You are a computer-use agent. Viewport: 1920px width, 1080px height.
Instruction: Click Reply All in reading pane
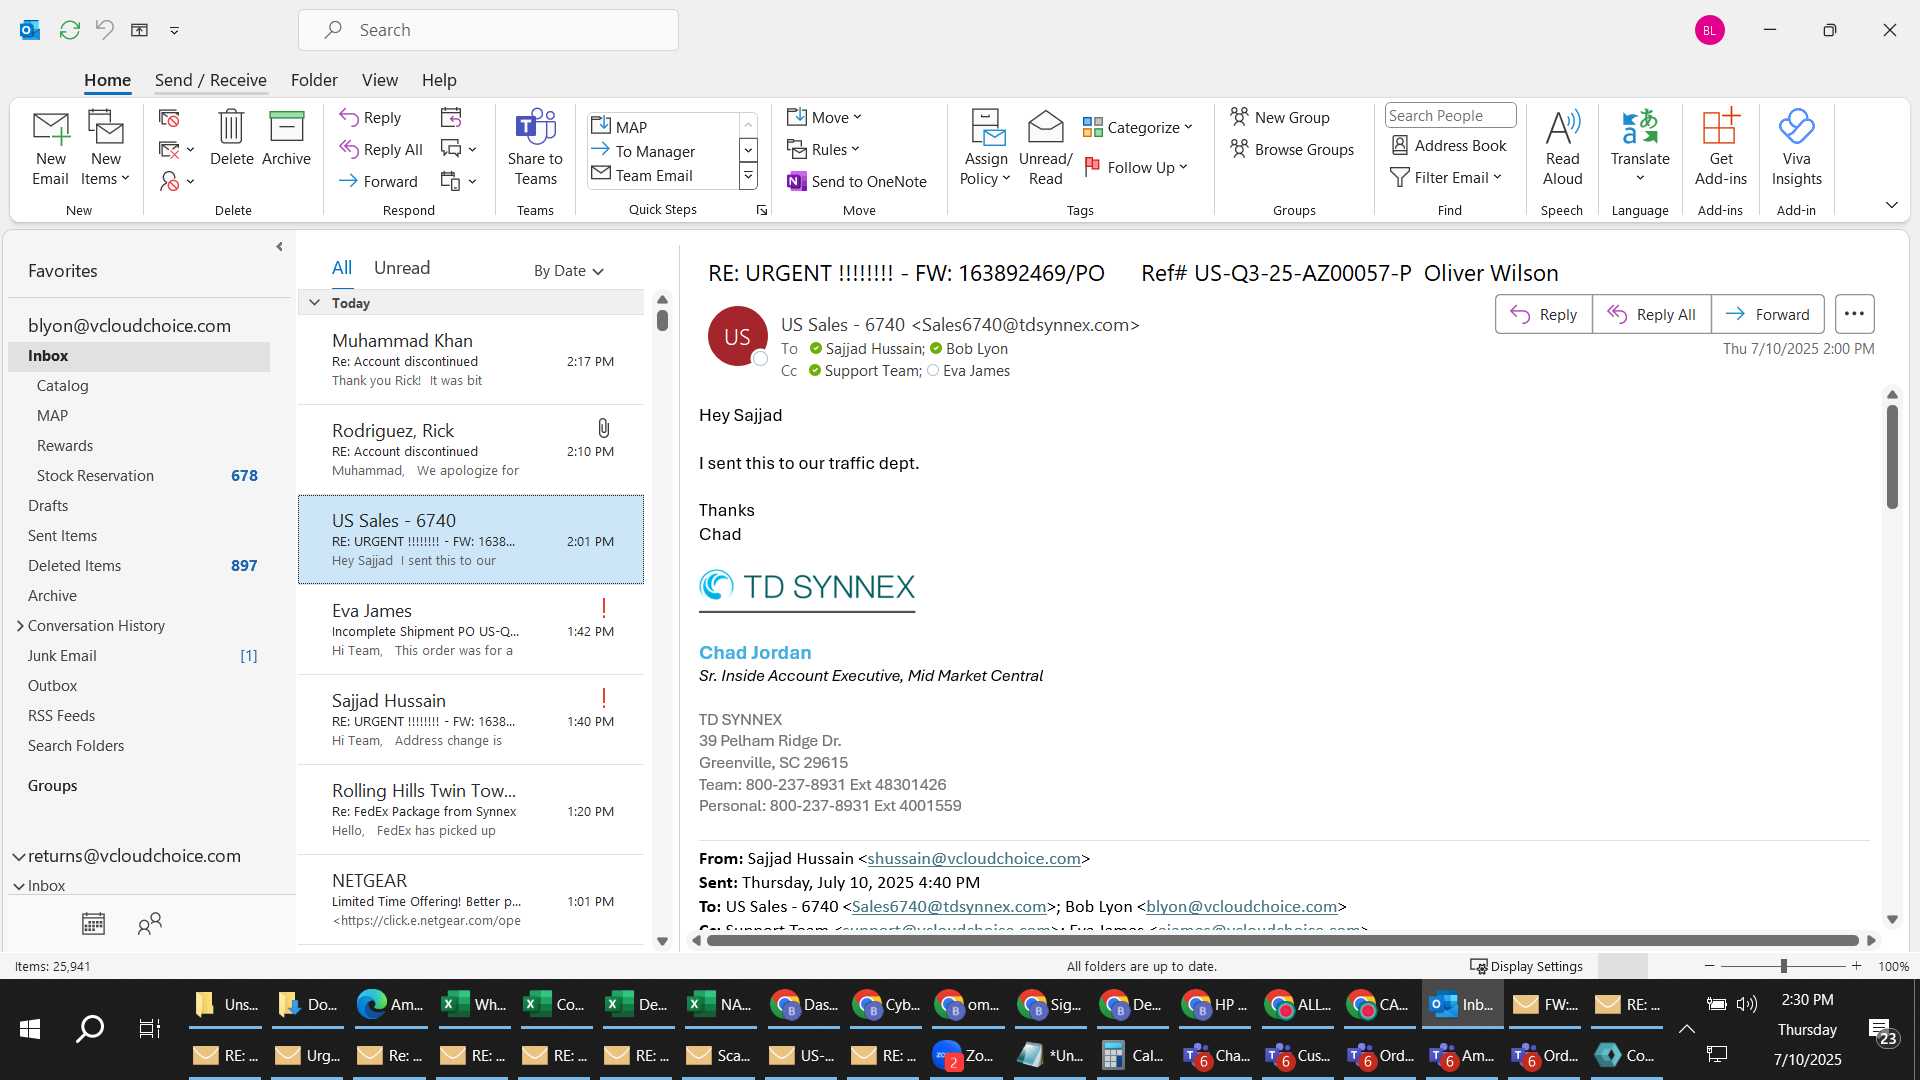click(x=1651, y=314)
